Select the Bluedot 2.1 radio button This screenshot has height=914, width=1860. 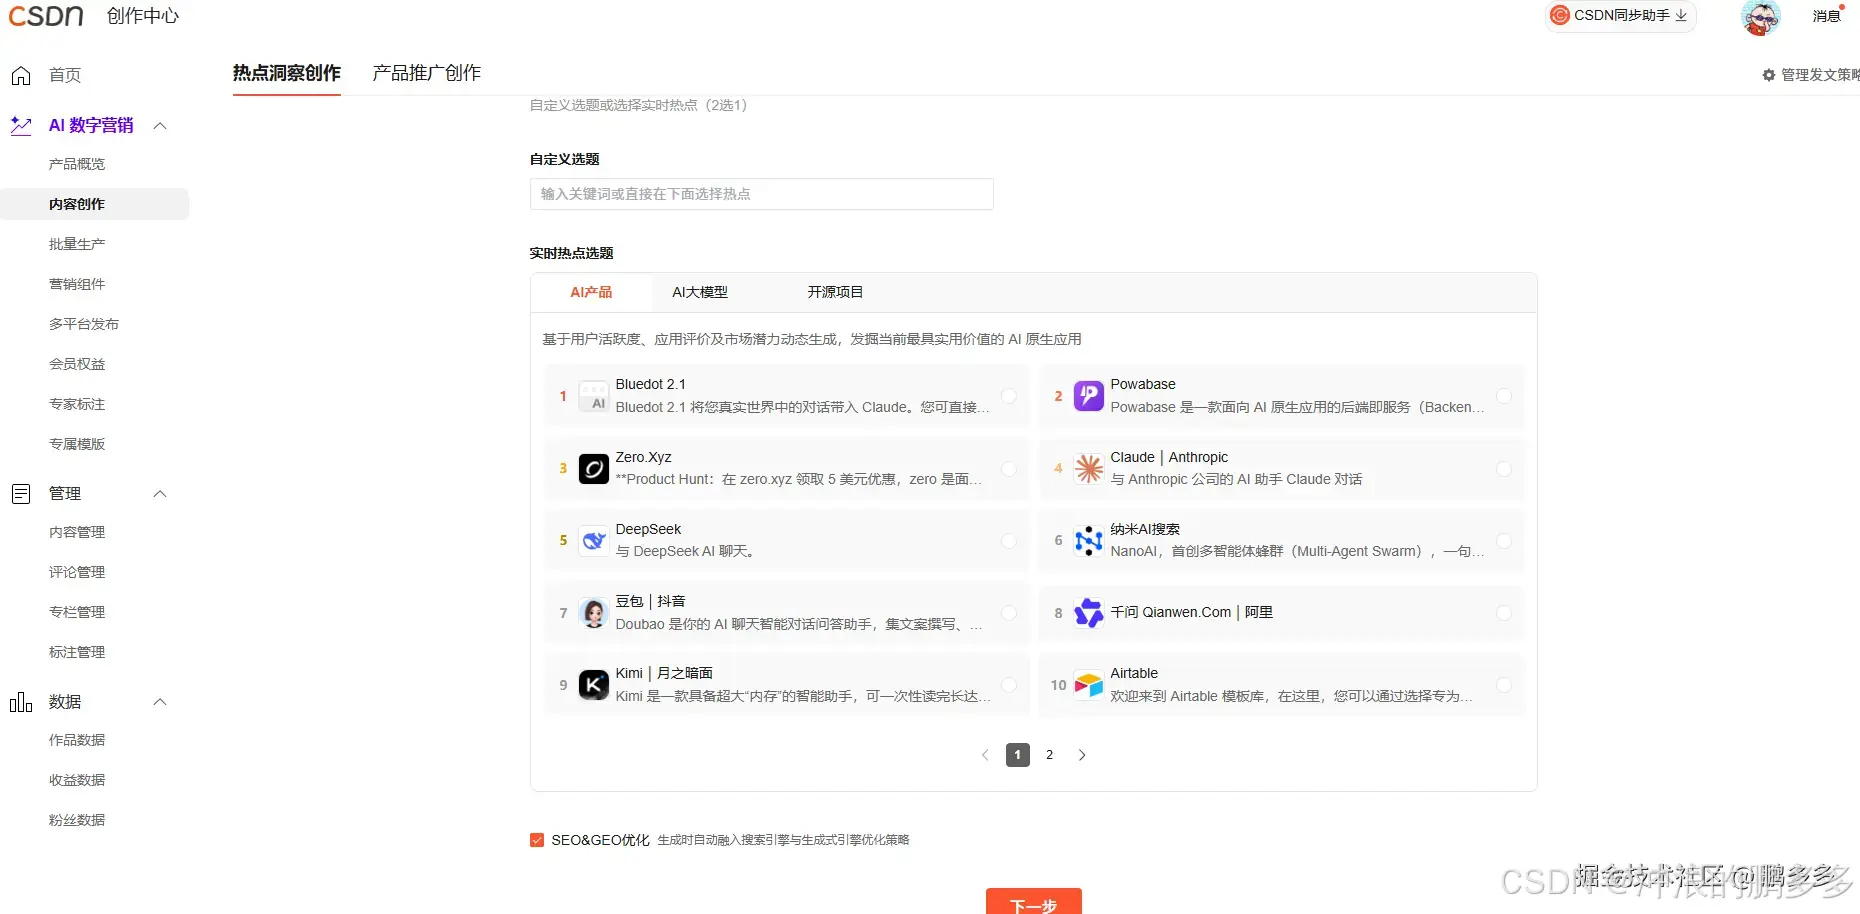point(1009,396)
